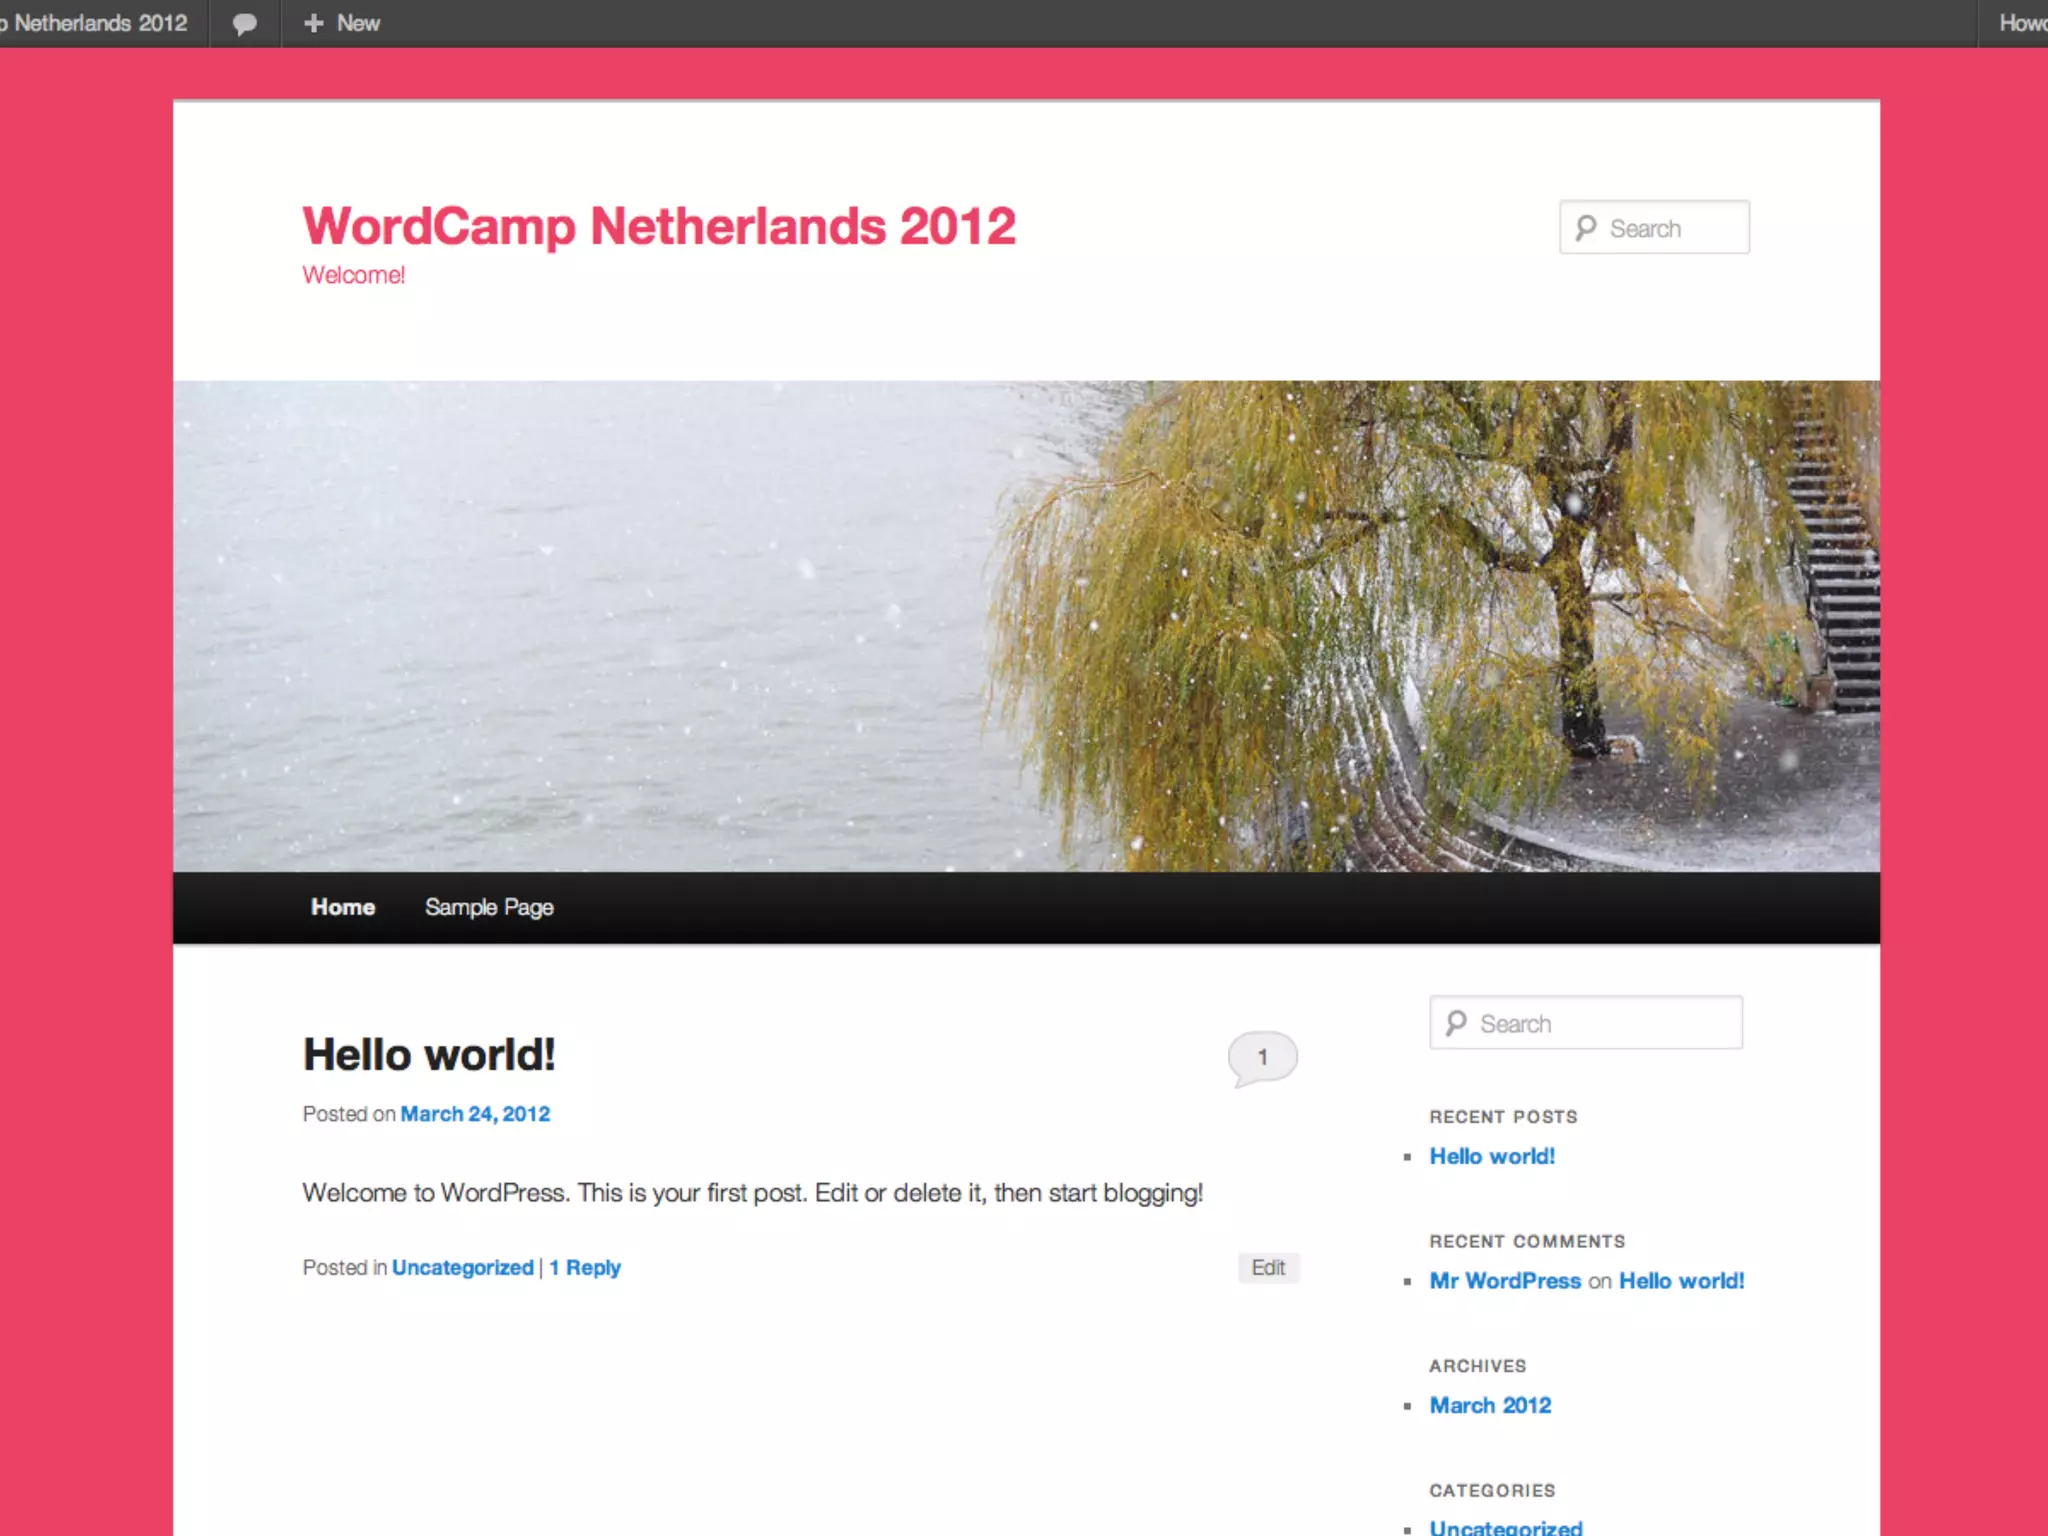Click the WordCamp Netherlands 2012 site title
This screenshot has height=1536, width=2048.
659,226
